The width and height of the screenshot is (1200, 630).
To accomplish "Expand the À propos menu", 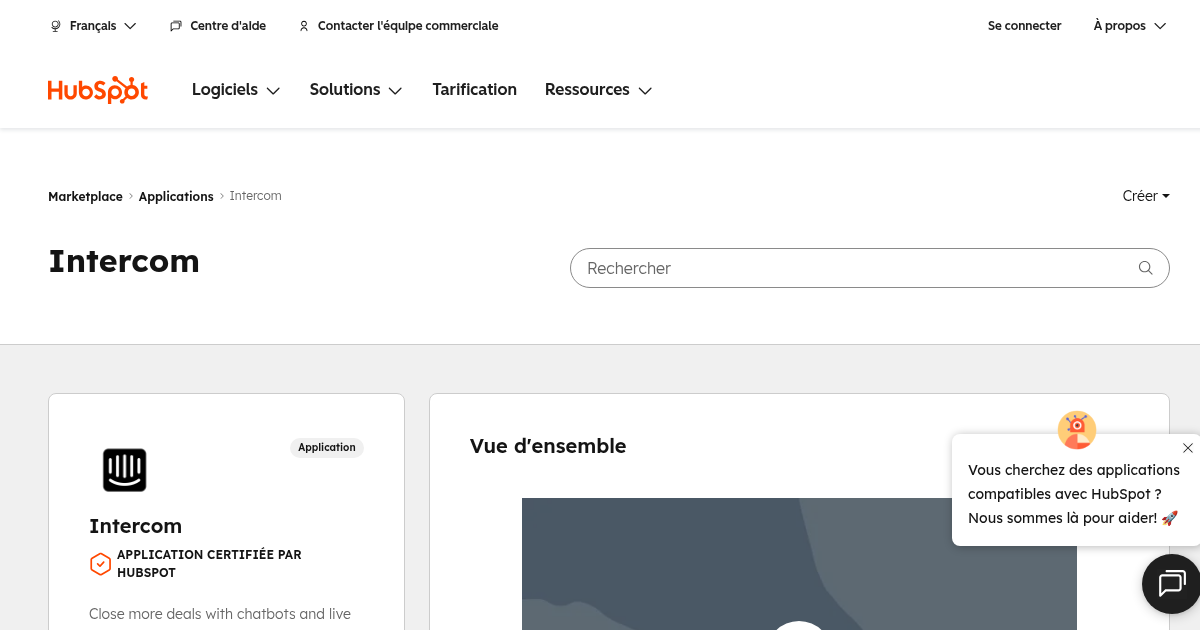I will pyautogui.click(x=1130, y=26).
